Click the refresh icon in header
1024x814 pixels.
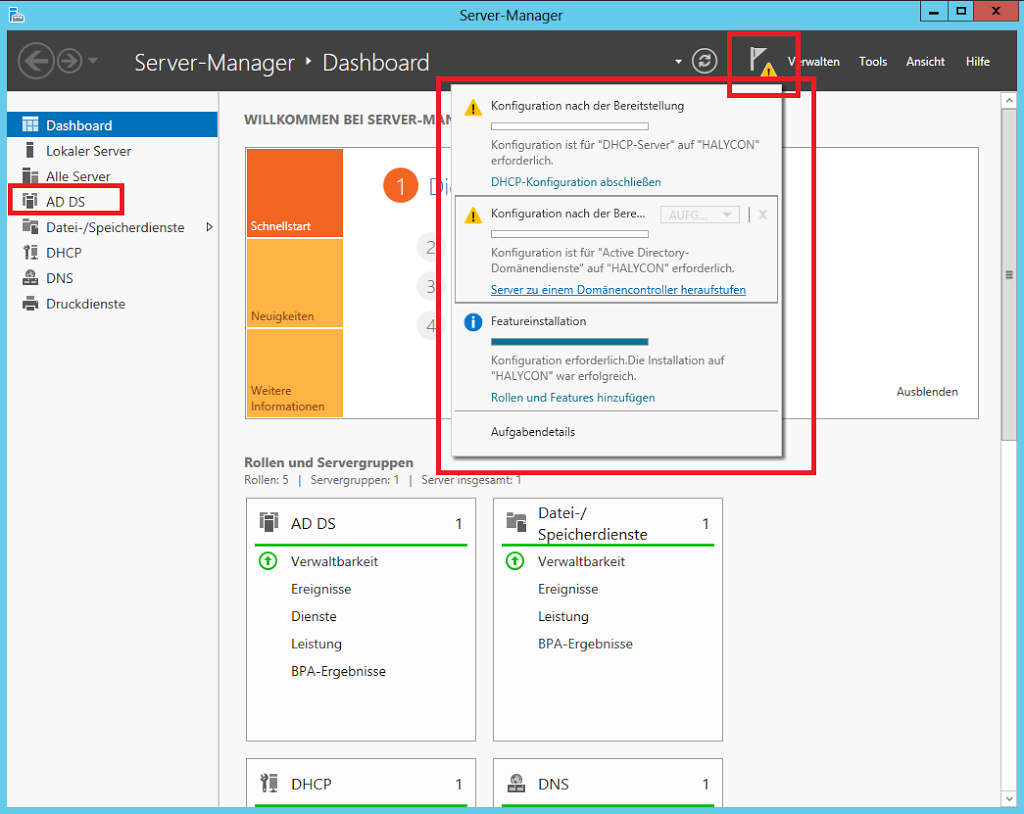[705, 61]
